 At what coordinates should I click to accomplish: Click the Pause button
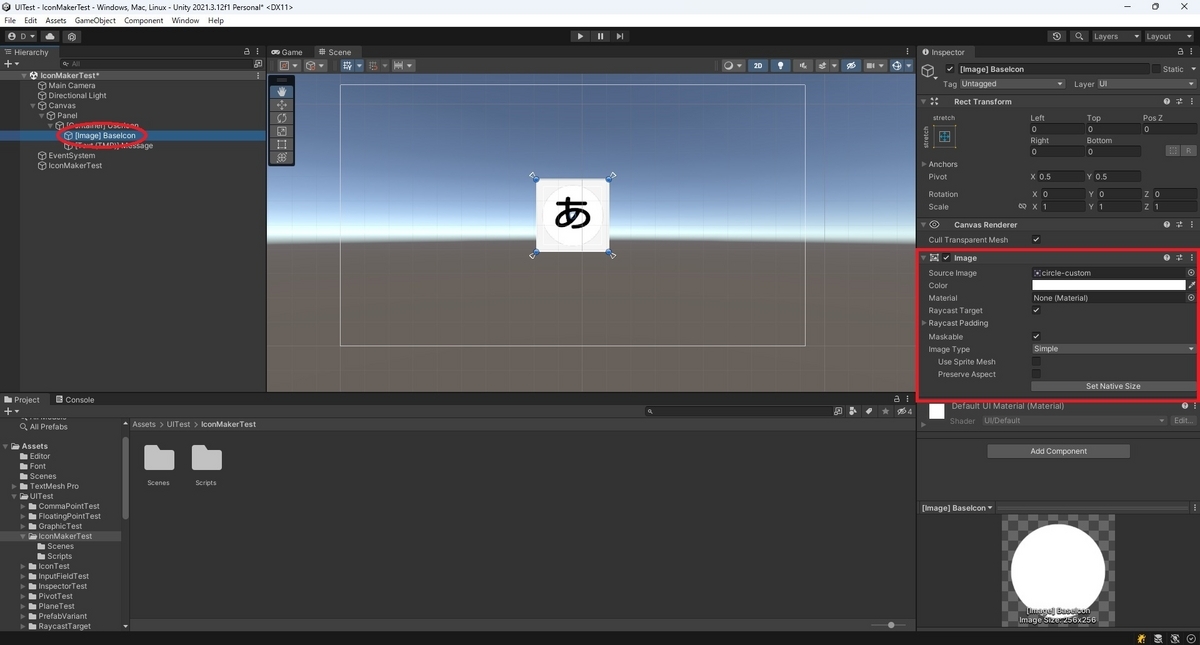coord(600,36)
